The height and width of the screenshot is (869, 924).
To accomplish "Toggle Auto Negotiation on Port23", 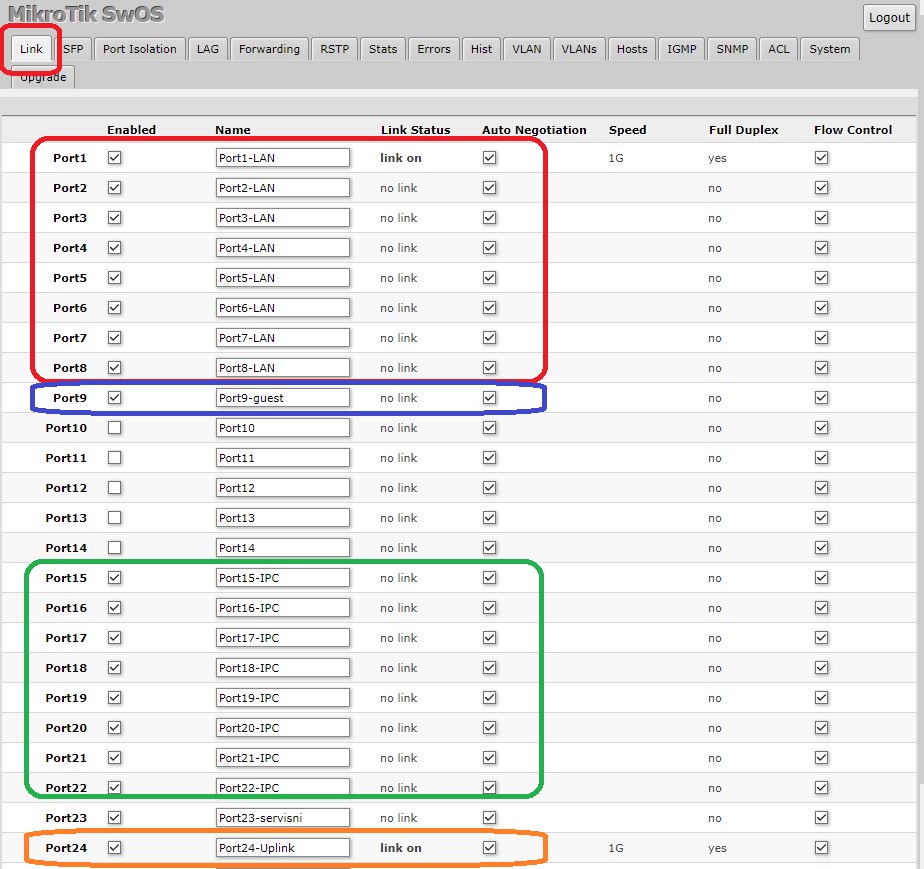I will [489, 818].
